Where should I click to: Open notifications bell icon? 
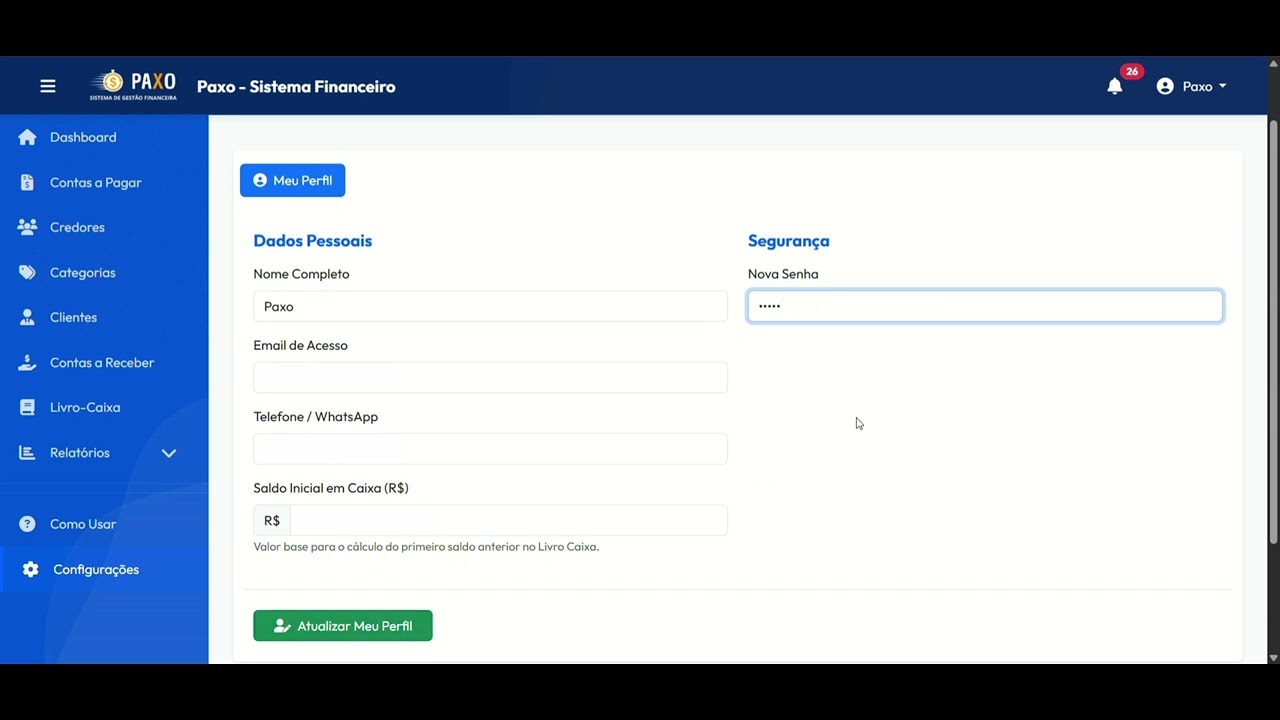pyautogui.click(x=1115, y=87)
